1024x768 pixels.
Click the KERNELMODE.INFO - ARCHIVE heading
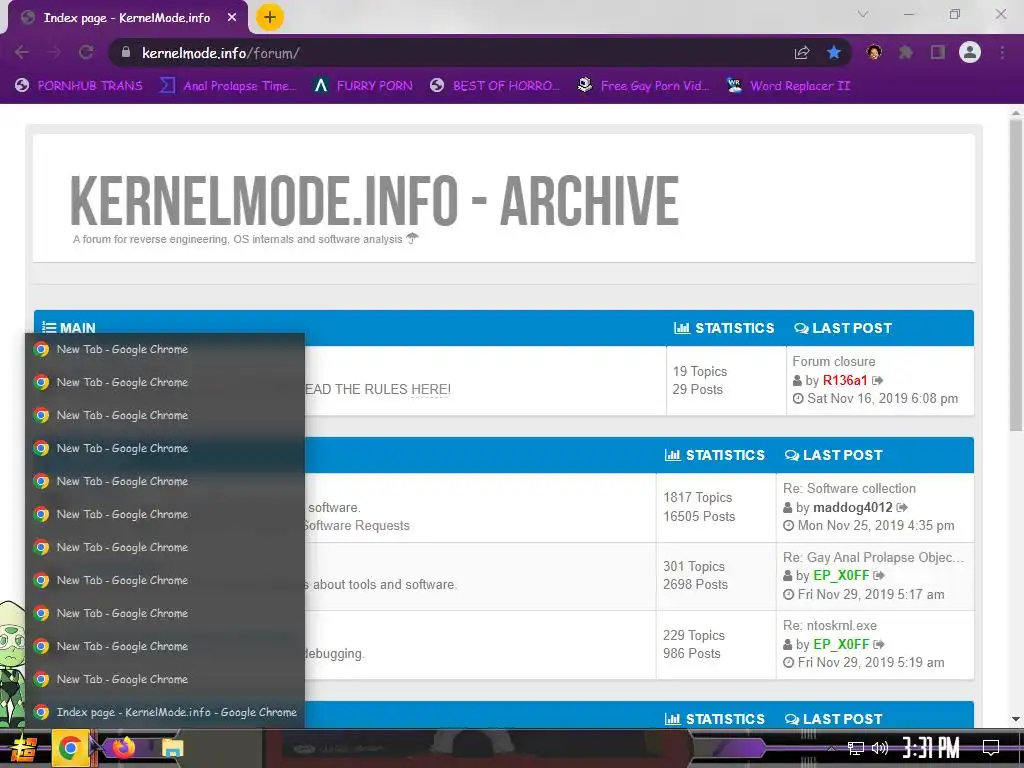[374, 200]
